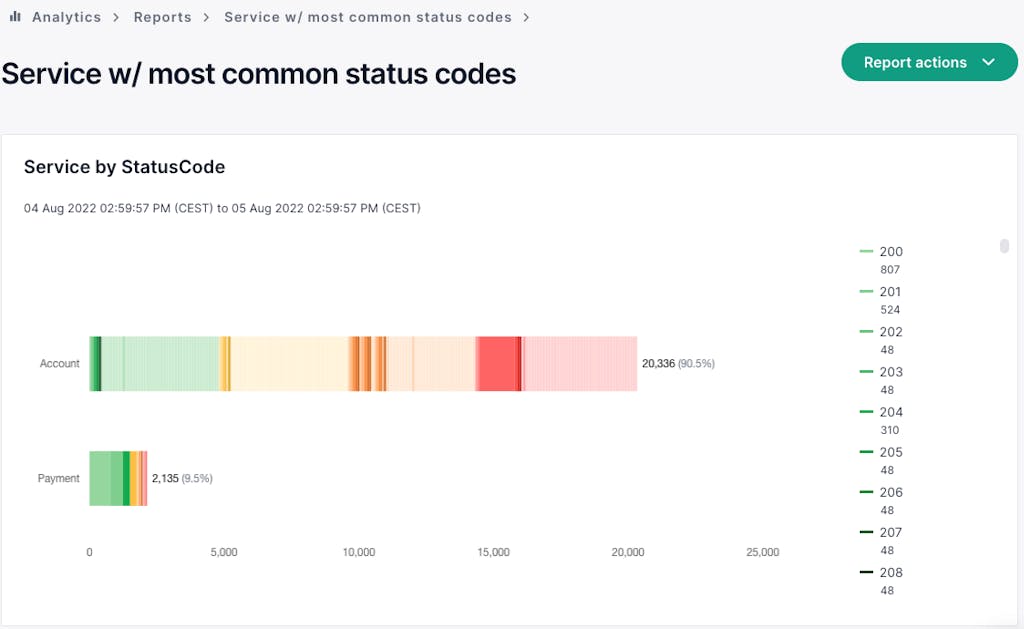Go to the Reports breadcrumb
This screenshot has width=1024, height=629.
click(x=163, y=17)
